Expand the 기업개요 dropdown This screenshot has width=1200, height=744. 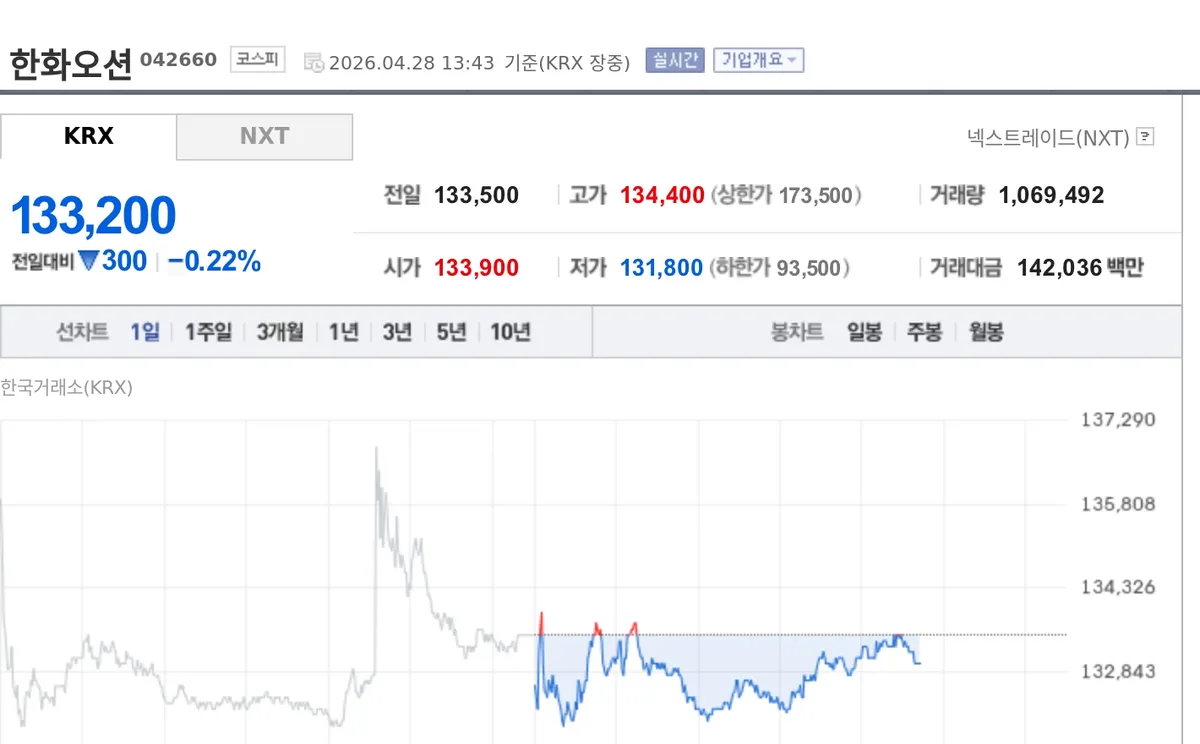[x=758, y=60]
